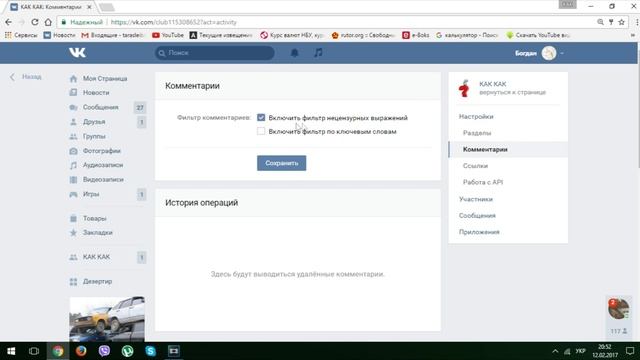Open Skype from taskbar

coord(151,351)
